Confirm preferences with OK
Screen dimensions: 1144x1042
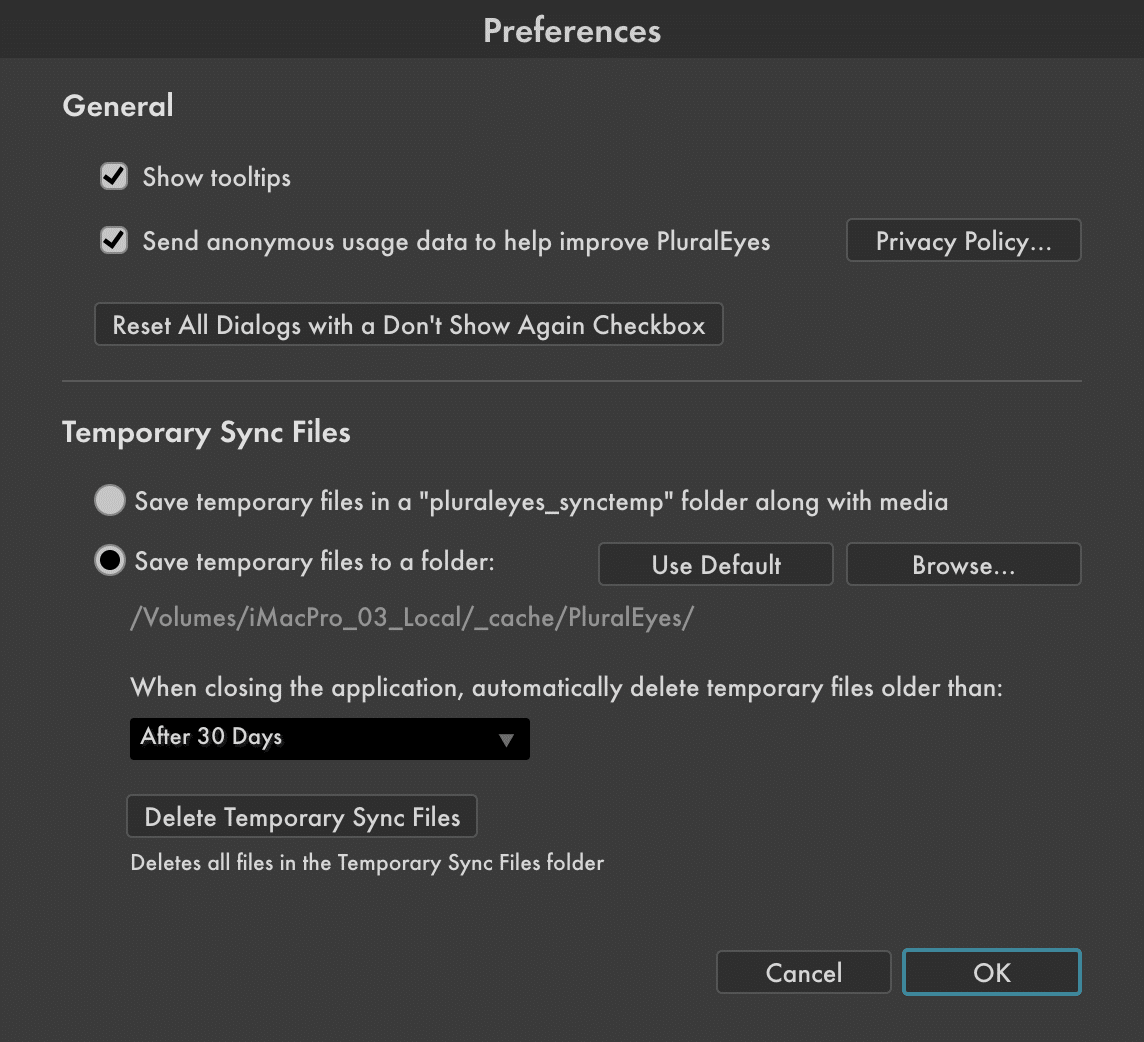pyautogui.click(x=991, y=973)
